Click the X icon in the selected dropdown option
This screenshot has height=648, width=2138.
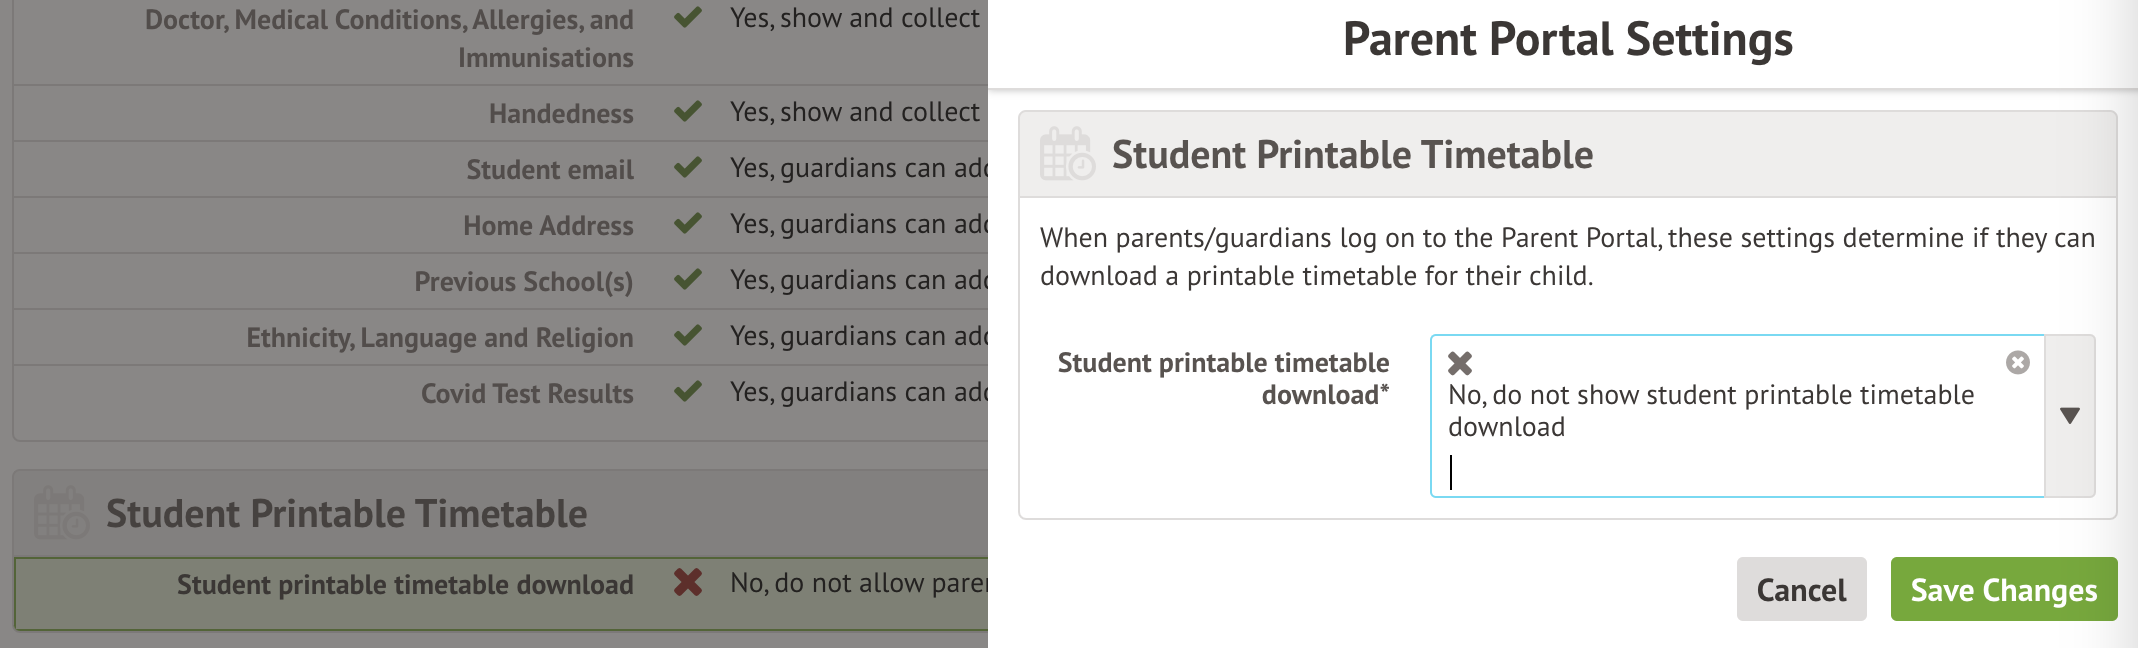1460,363
